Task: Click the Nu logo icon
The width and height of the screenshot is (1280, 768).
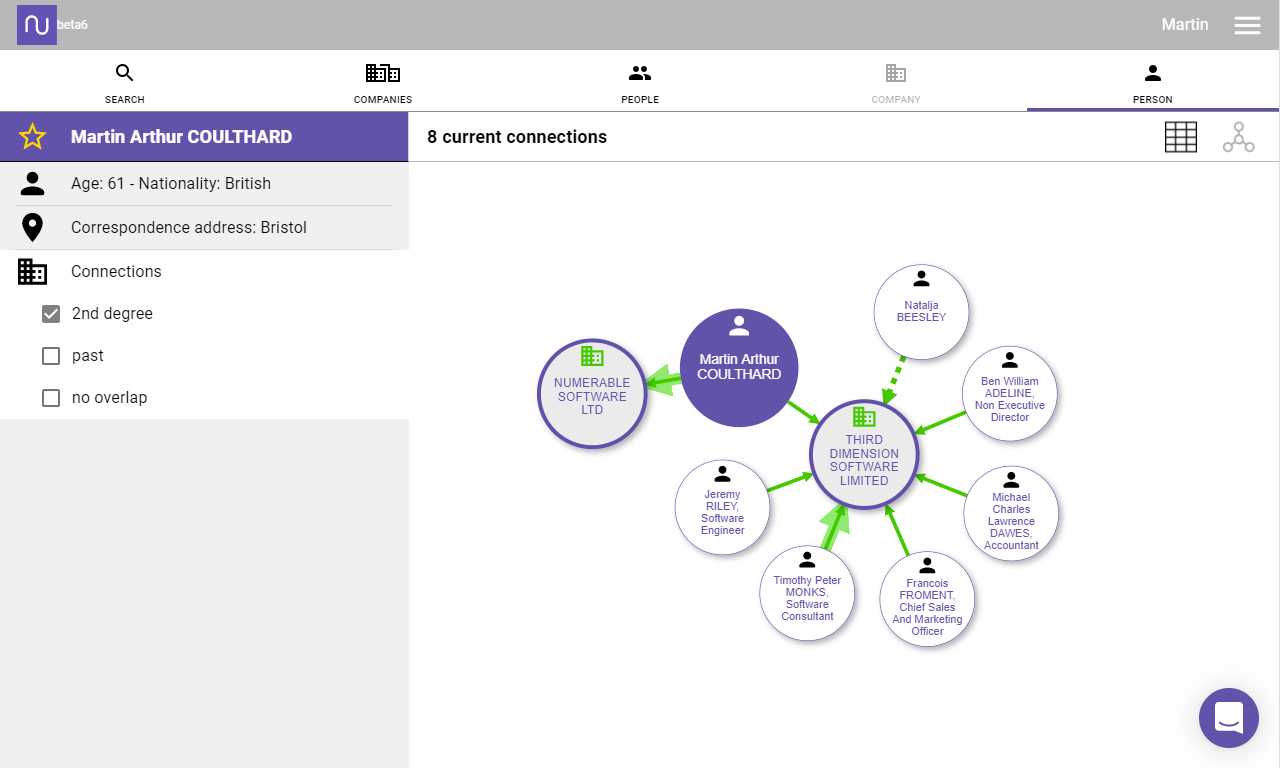Action: 37,25
